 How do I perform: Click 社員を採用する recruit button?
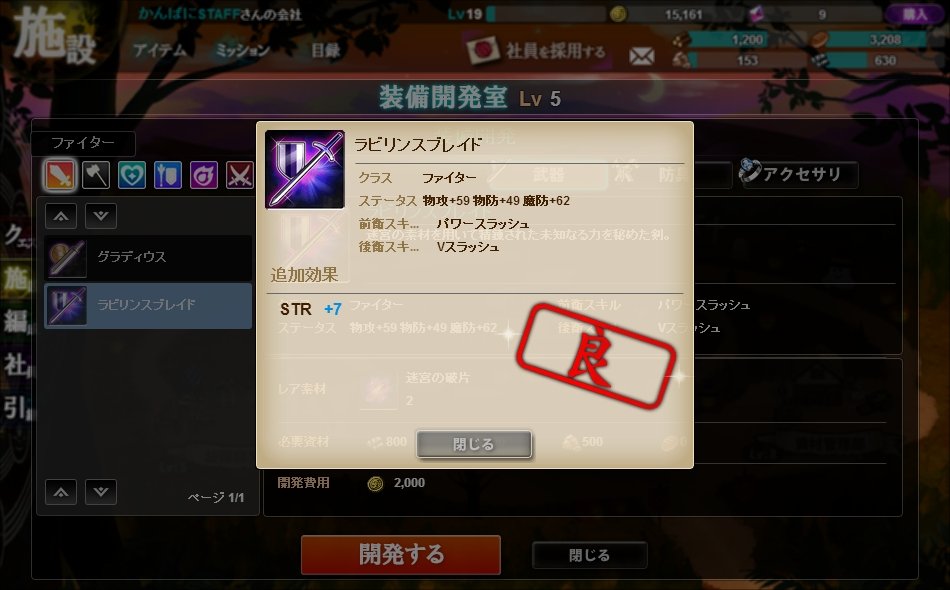536,51
